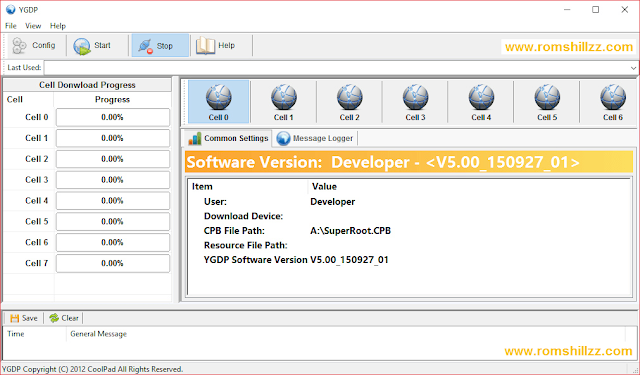This screenshot has height=375, width=640.
Task: Close the YGDP window
Action: 624,9
